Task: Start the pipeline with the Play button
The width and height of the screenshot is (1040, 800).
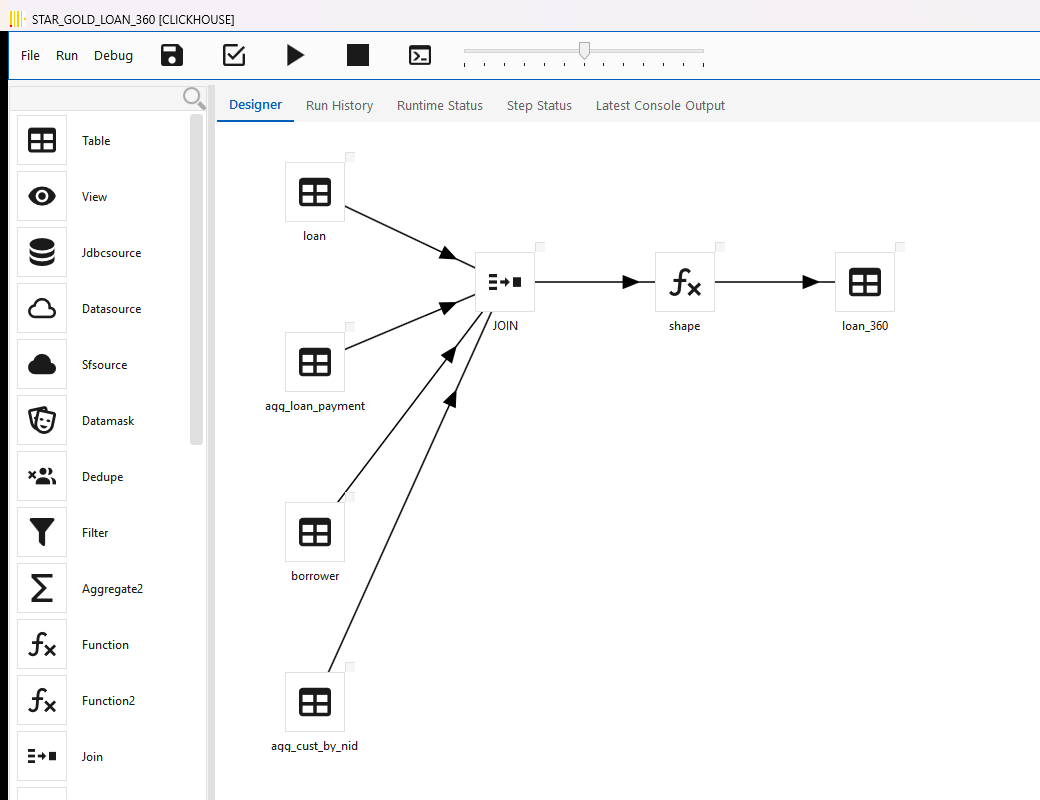Action: pyautogui.click(x=295, y=55)
